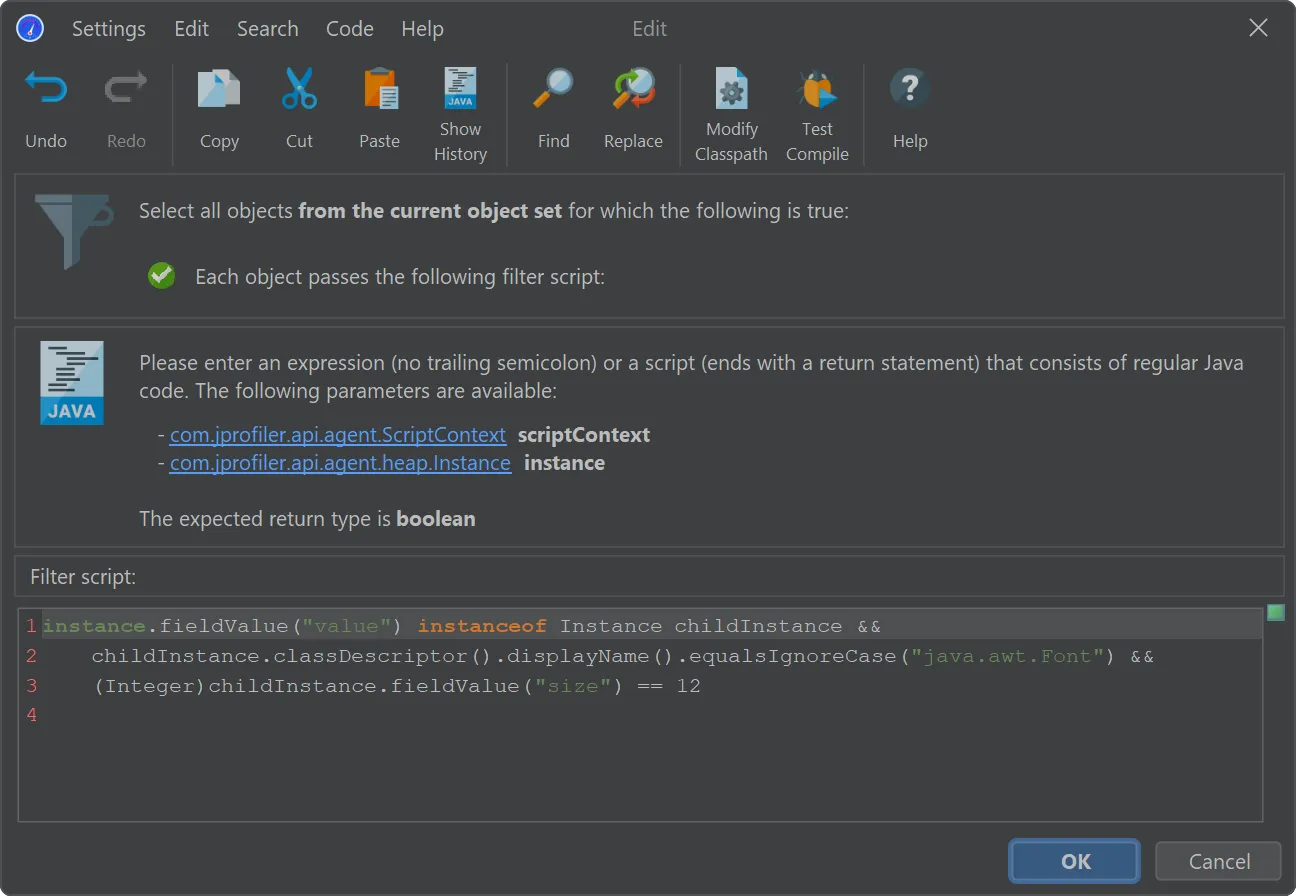The width and height of the screenshot is (1296, 896).
Task: Click the Replace toolbar icon
Action: click(634, 90)
